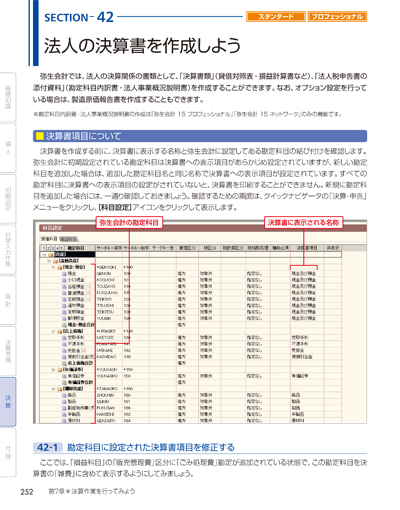The width and height of the screenshot is (400, 510).
Task: Click the folder icon of the [流動資産] group
Action: [55, 261]
